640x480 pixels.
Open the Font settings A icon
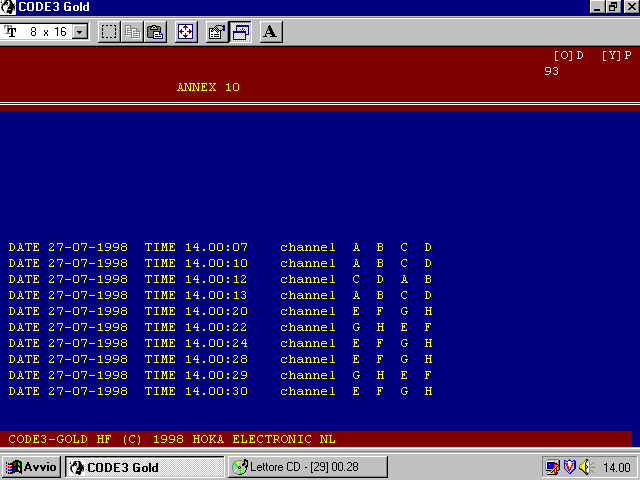click(x=270, y=32)
